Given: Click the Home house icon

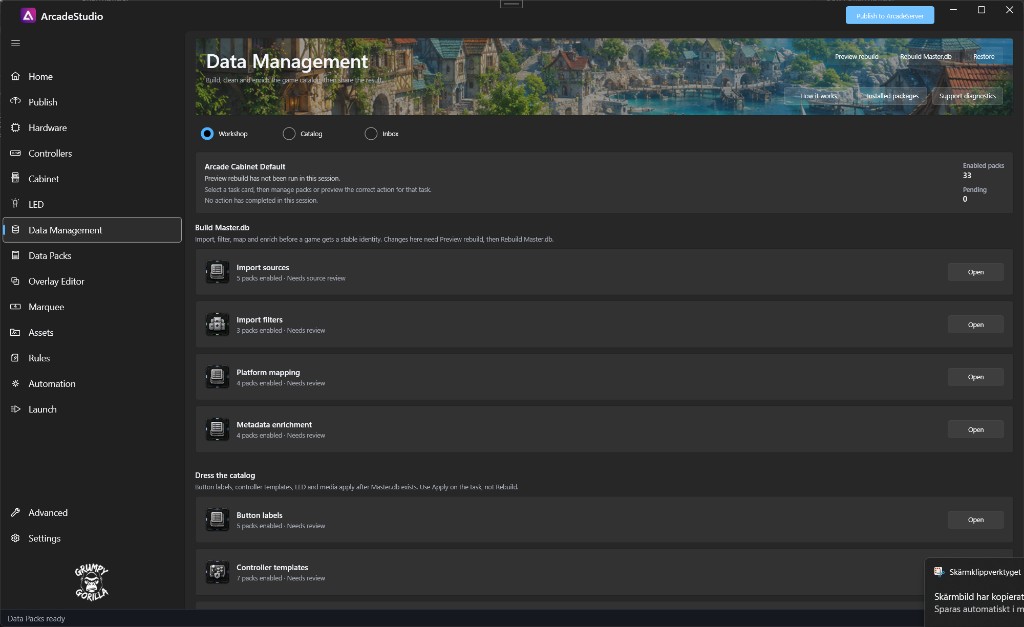Looking at the screenshot, I should click(x=16, y=76).
